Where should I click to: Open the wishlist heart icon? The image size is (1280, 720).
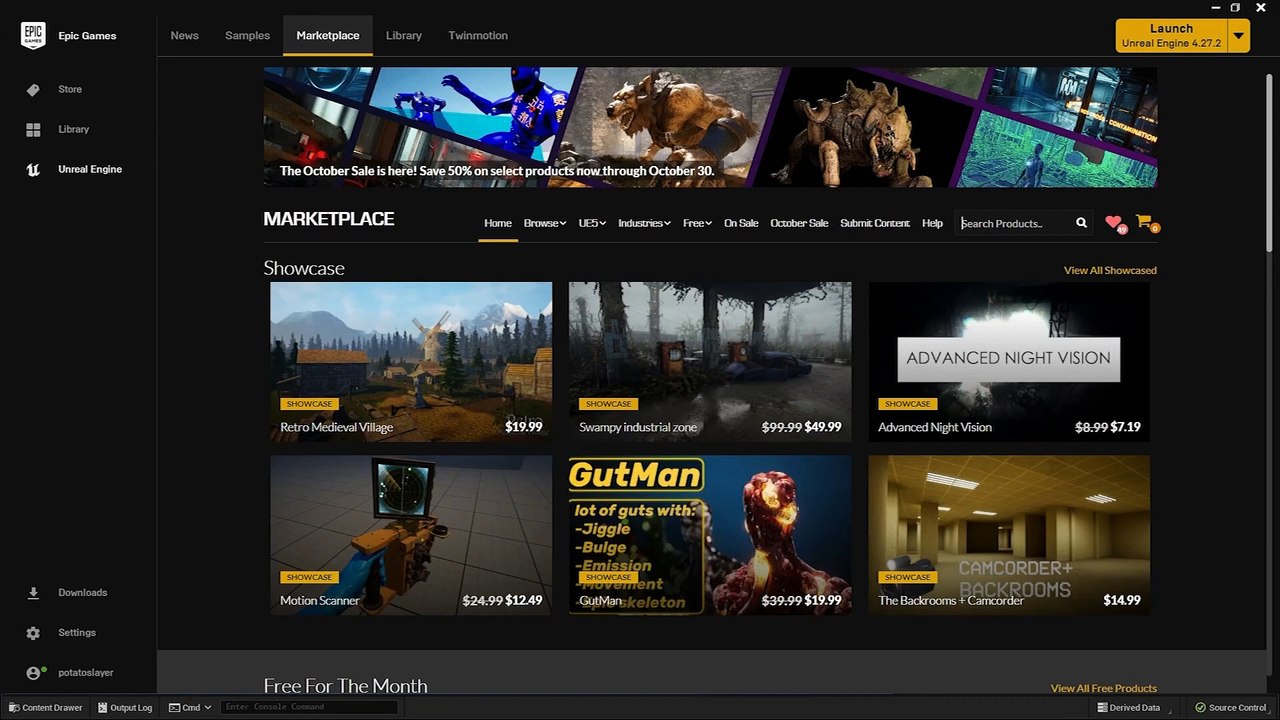(x=1114, y=223)
